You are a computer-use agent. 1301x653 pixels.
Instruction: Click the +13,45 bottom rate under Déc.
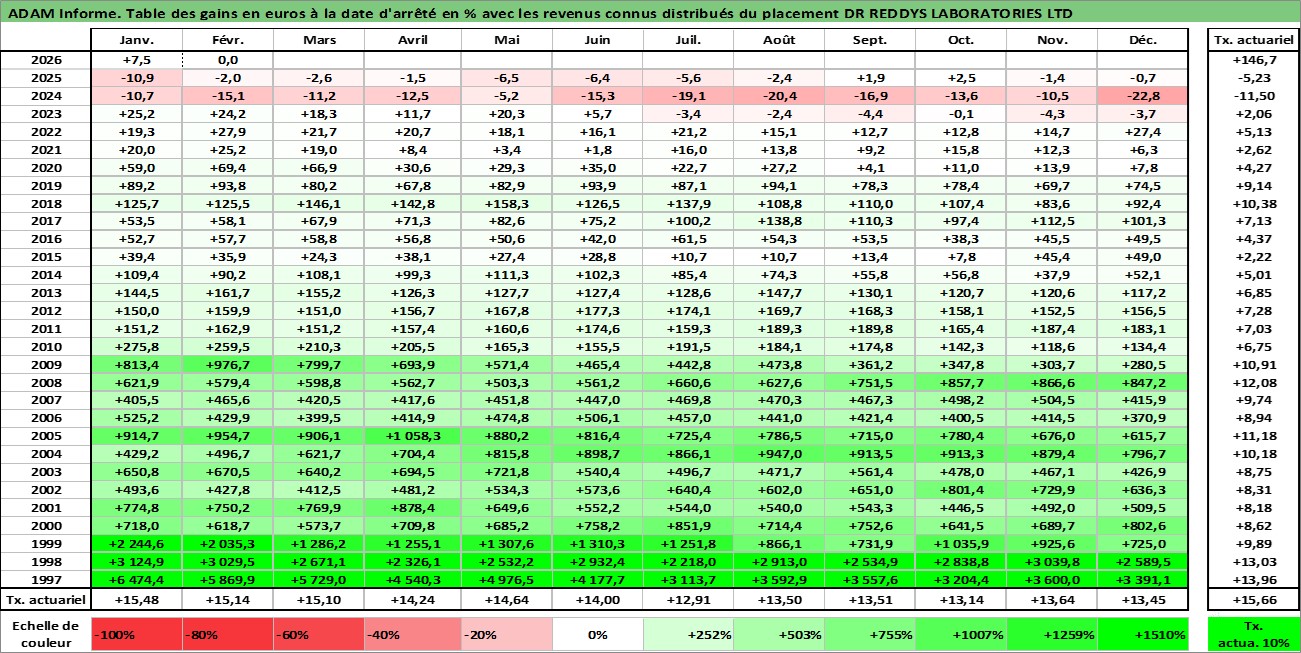(1143, 600)
